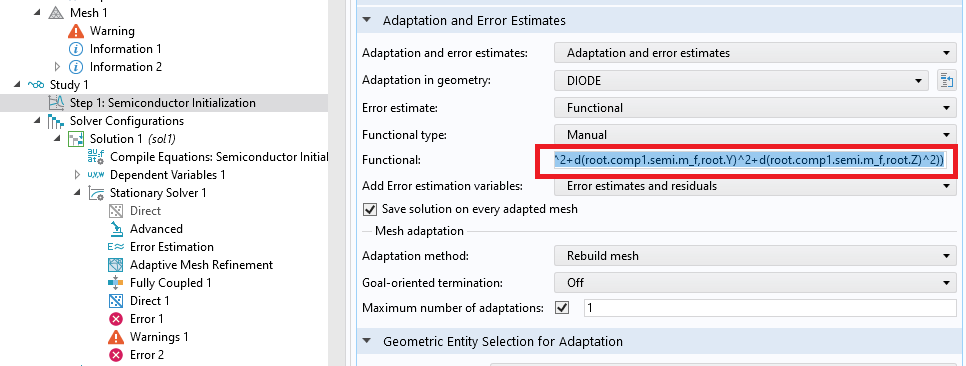Click the Advanced solver node icon
This screenshot has height=366, width=966.
[x=116, y=229]
